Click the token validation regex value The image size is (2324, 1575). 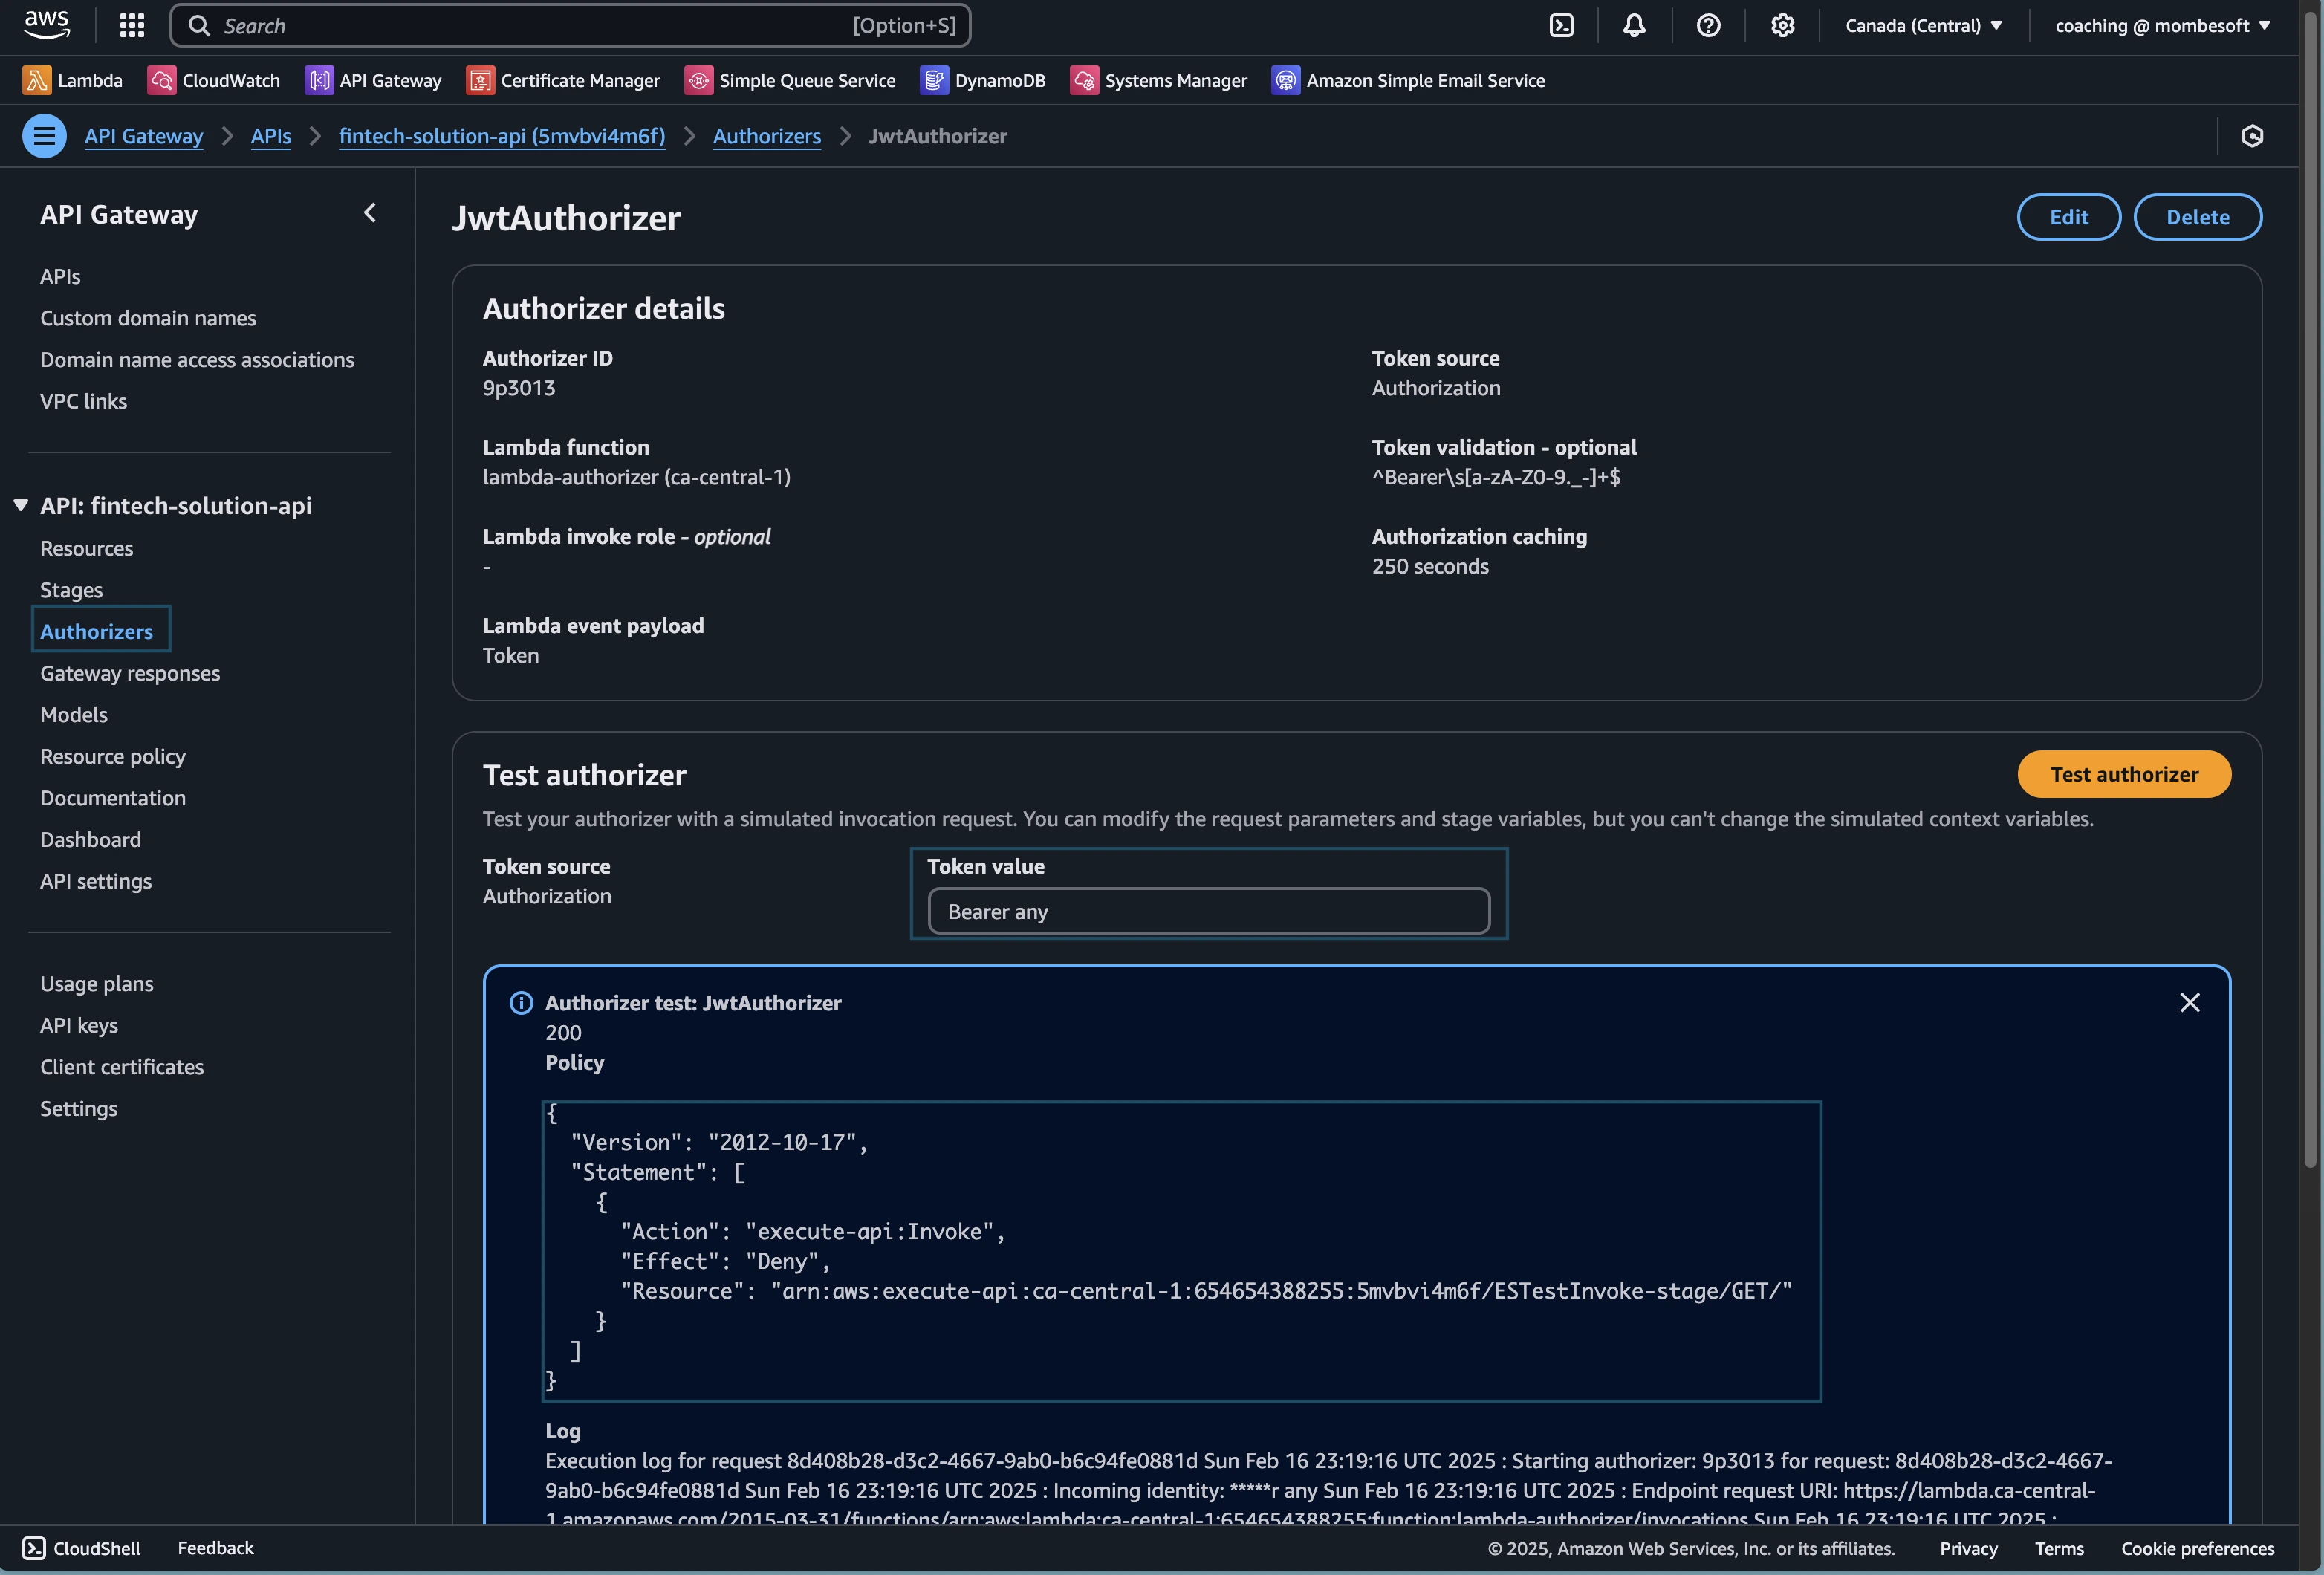click(x=1496, y=477)
